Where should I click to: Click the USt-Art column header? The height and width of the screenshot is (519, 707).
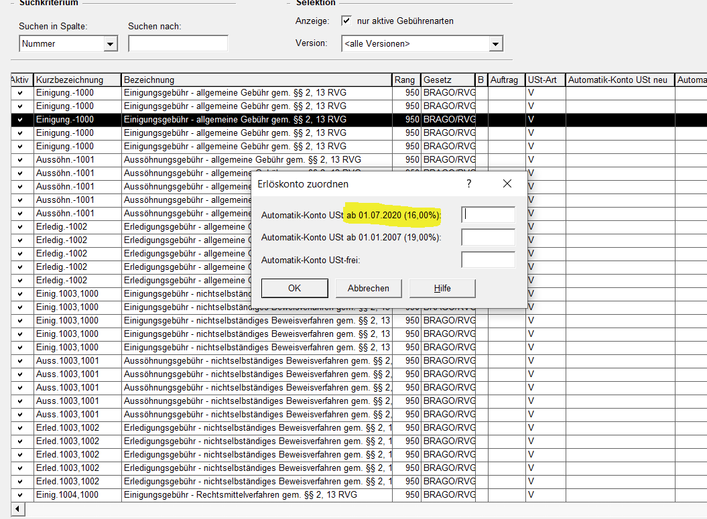pos(545,80)
